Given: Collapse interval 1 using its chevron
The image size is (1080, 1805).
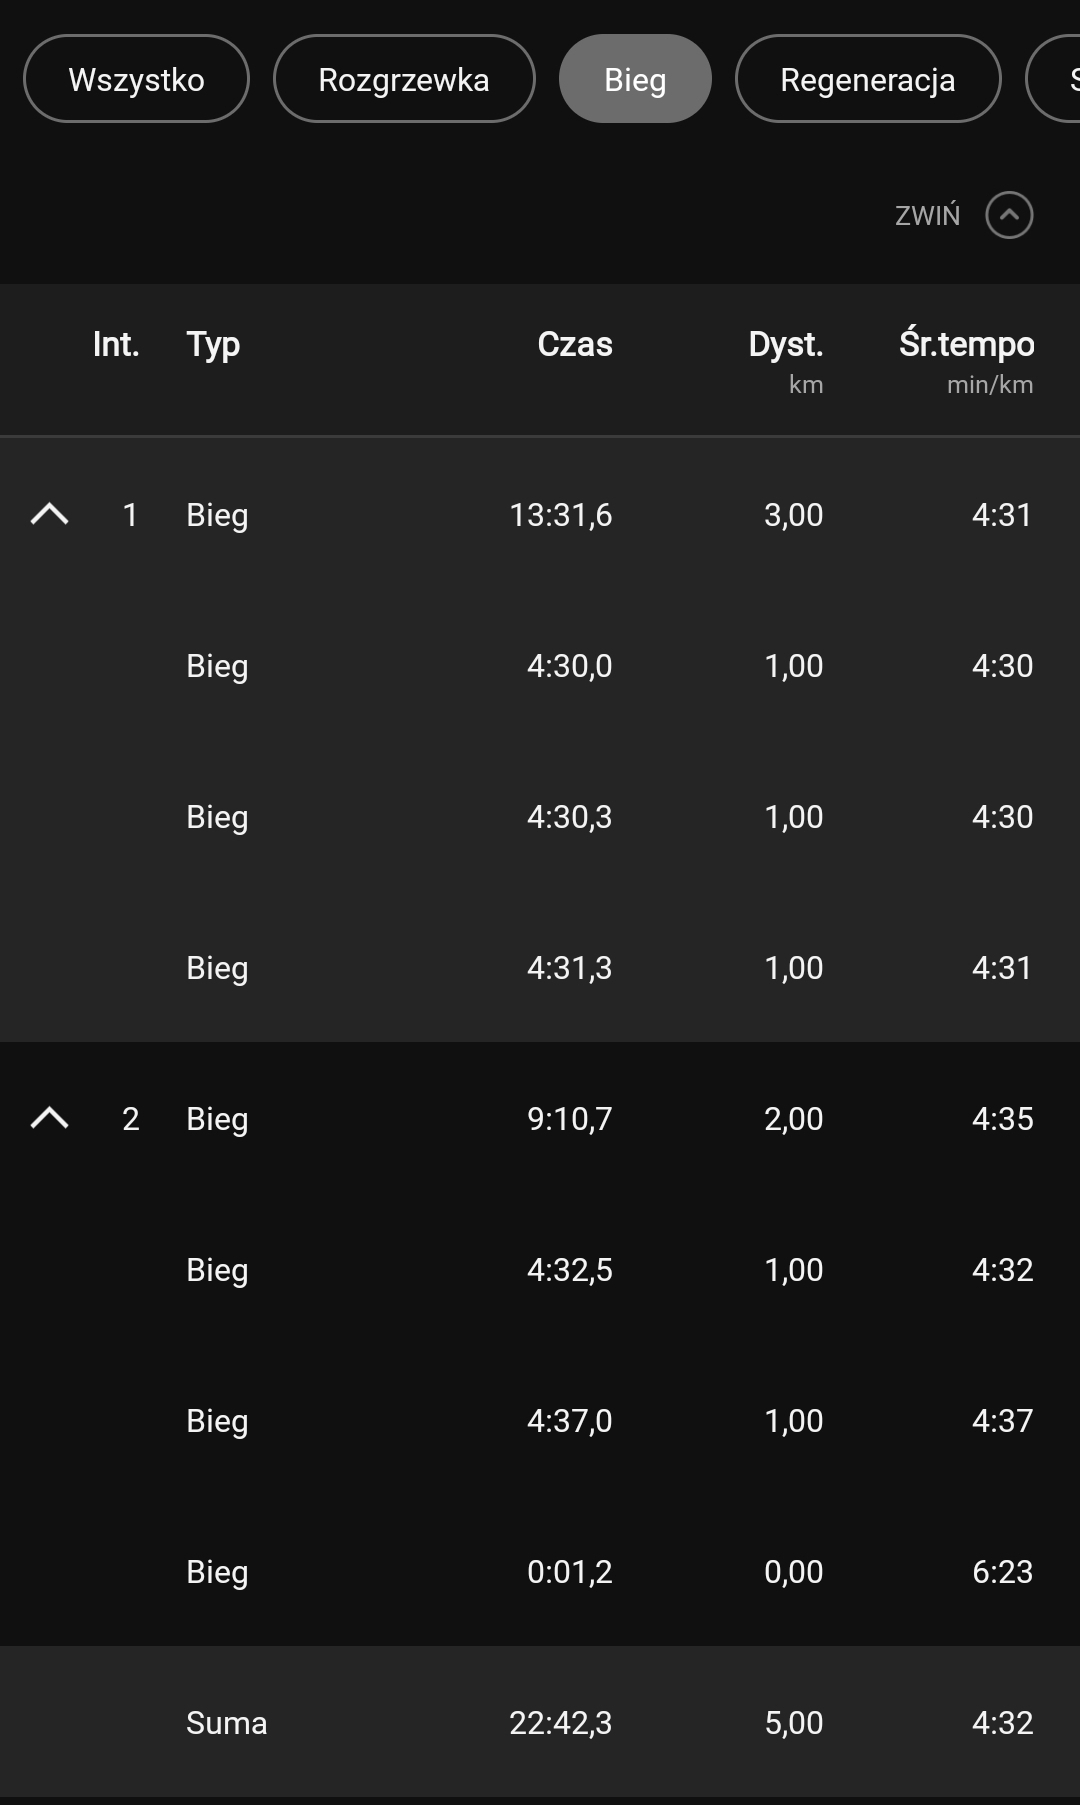Looking at the screenshot, I should coord(49,514).
